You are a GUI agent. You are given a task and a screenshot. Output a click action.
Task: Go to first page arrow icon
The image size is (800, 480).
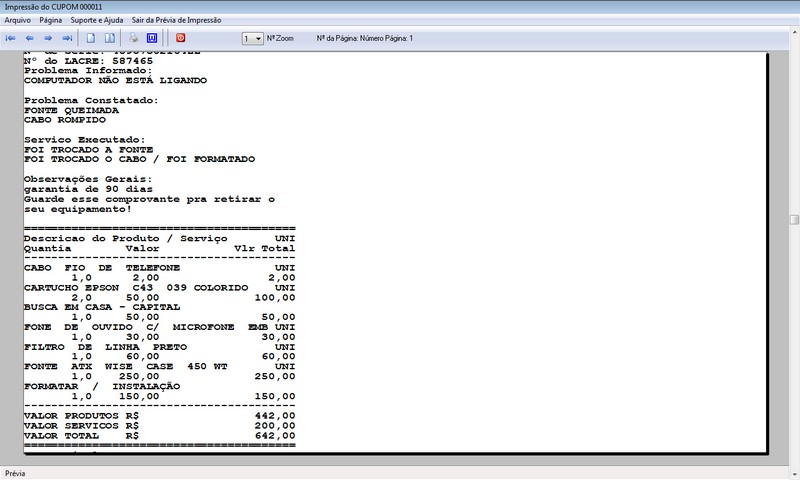point(10,38)
